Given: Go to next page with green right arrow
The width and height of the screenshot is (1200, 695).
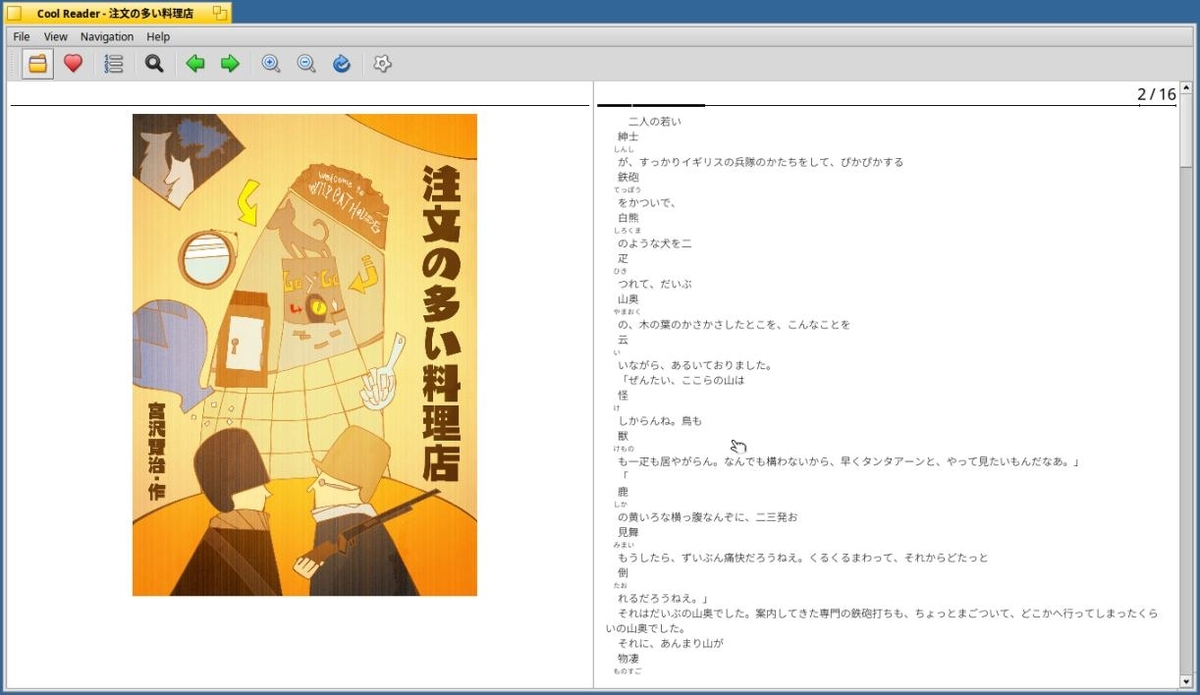Looking at the screenshot, I should (230, 64).
